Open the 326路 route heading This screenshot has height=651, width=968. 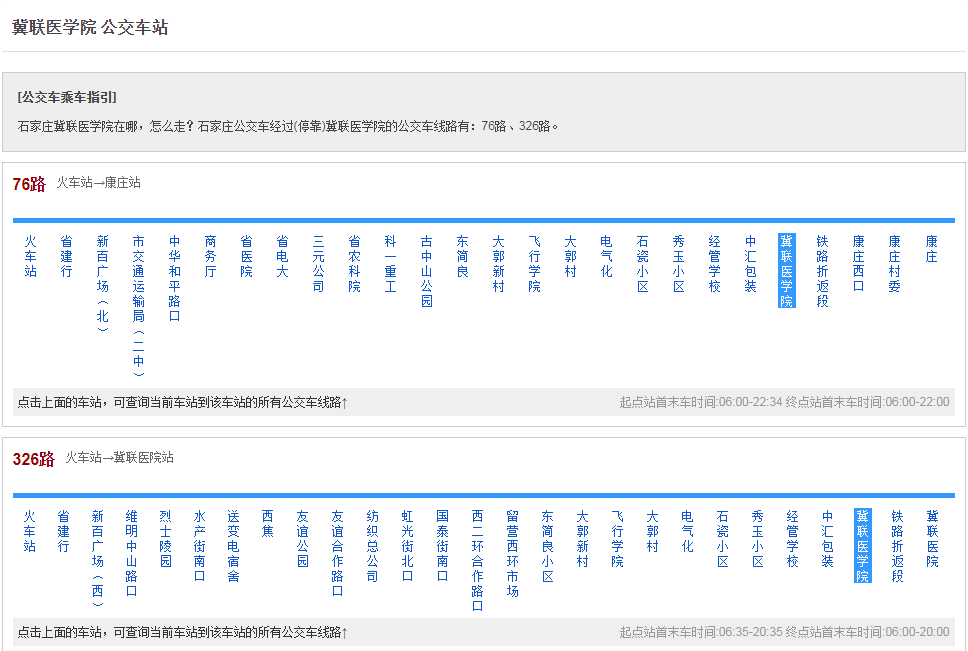click(32, 458)
